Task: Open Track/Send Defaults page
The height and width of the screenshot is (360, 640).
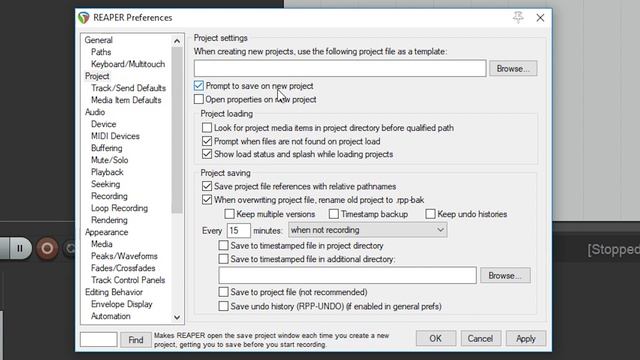Action: pos(128,88)
